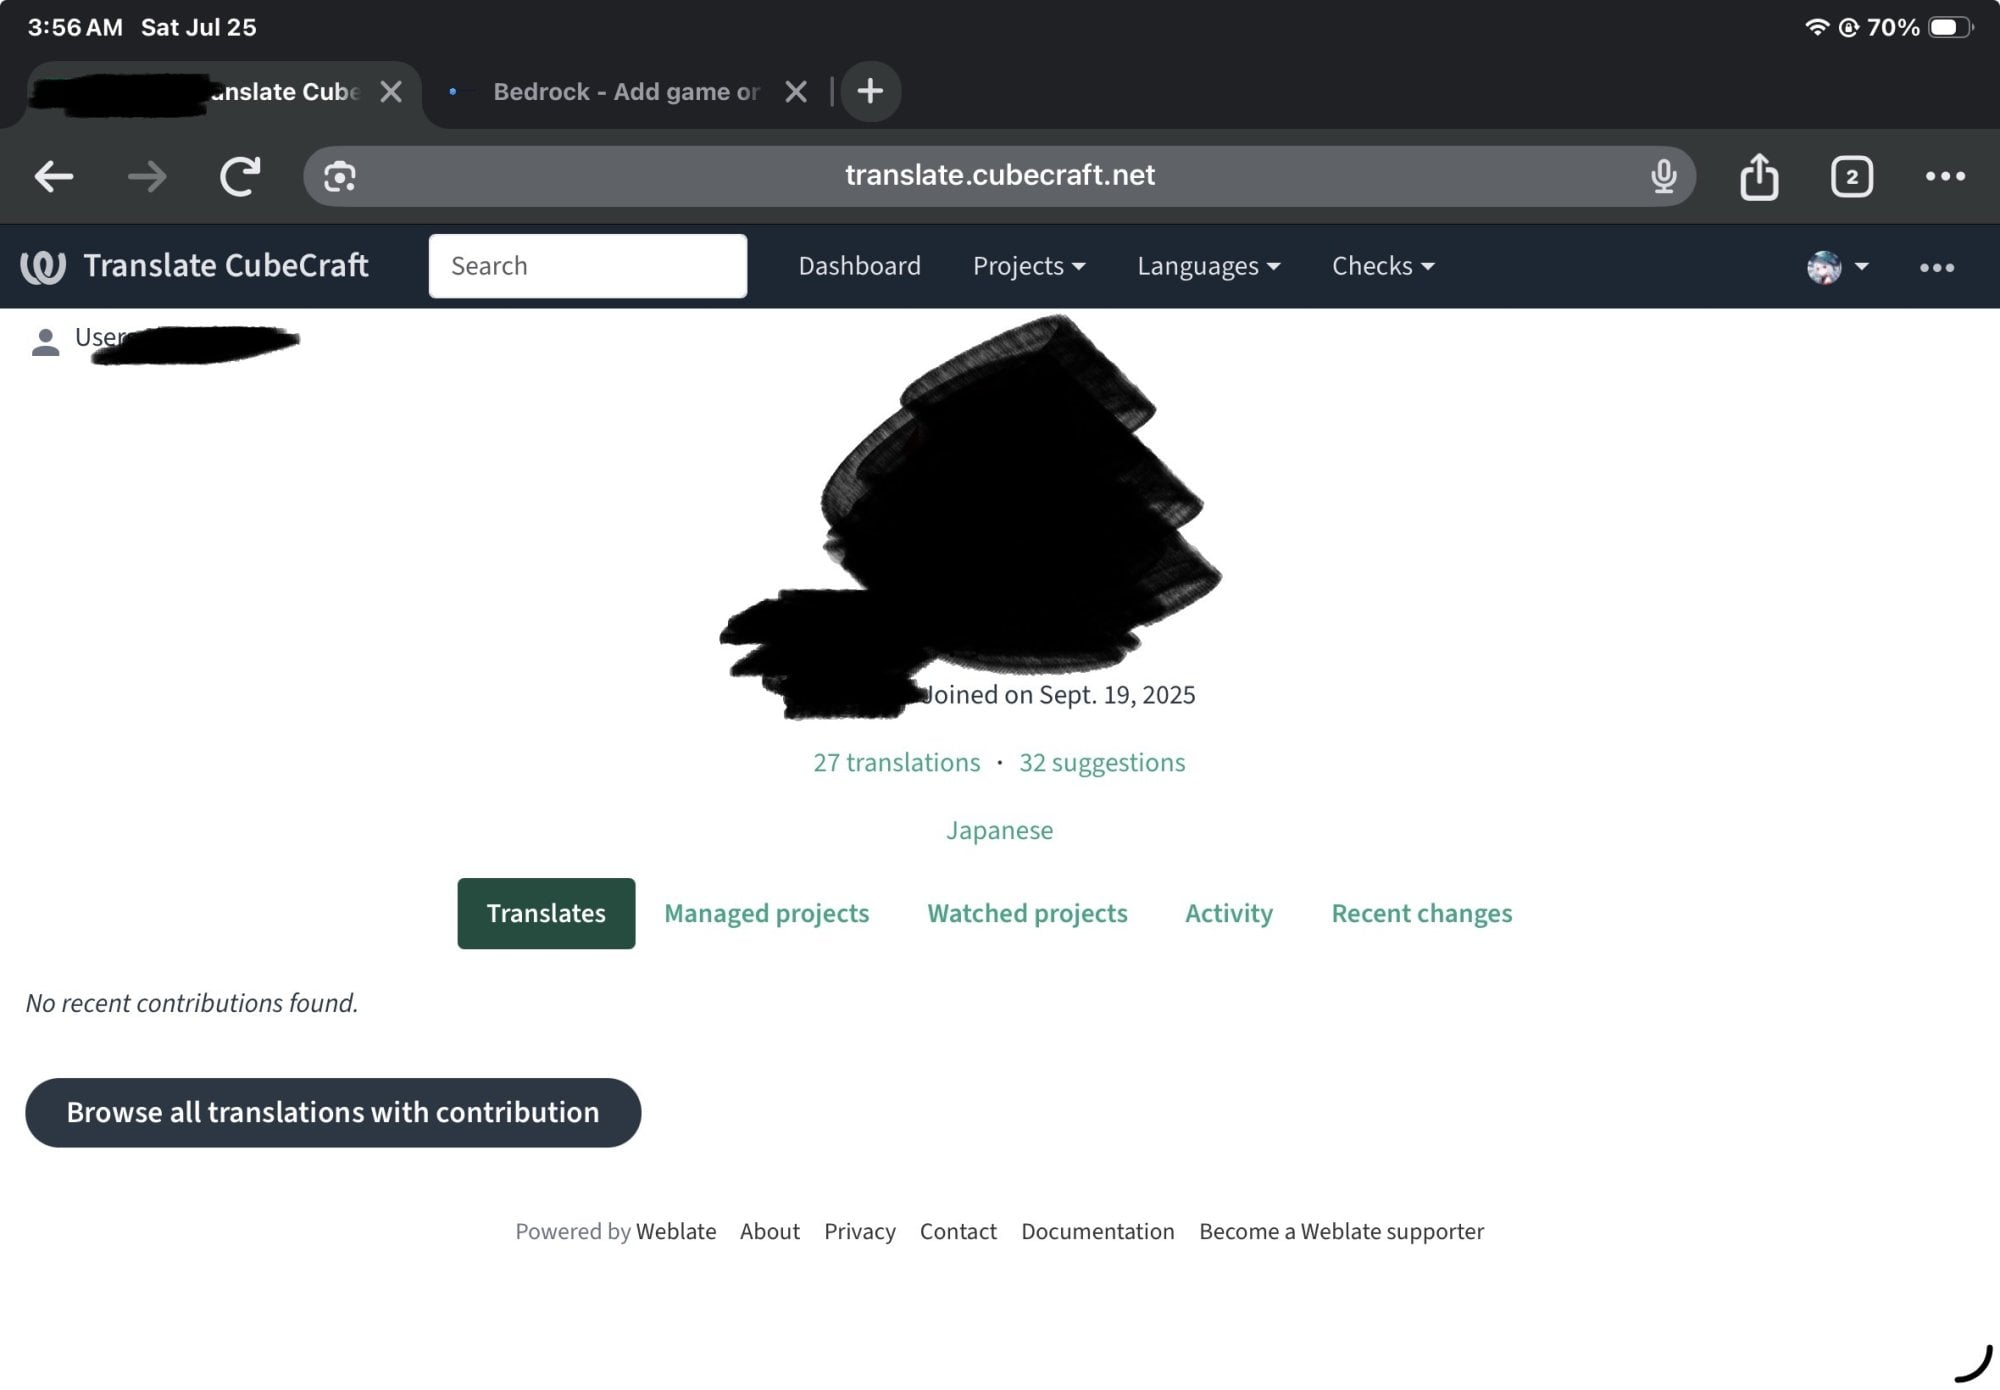Switch to the Activity tab
The height and width of the screenshot is (1390, 2000).
coord(1229,913)
